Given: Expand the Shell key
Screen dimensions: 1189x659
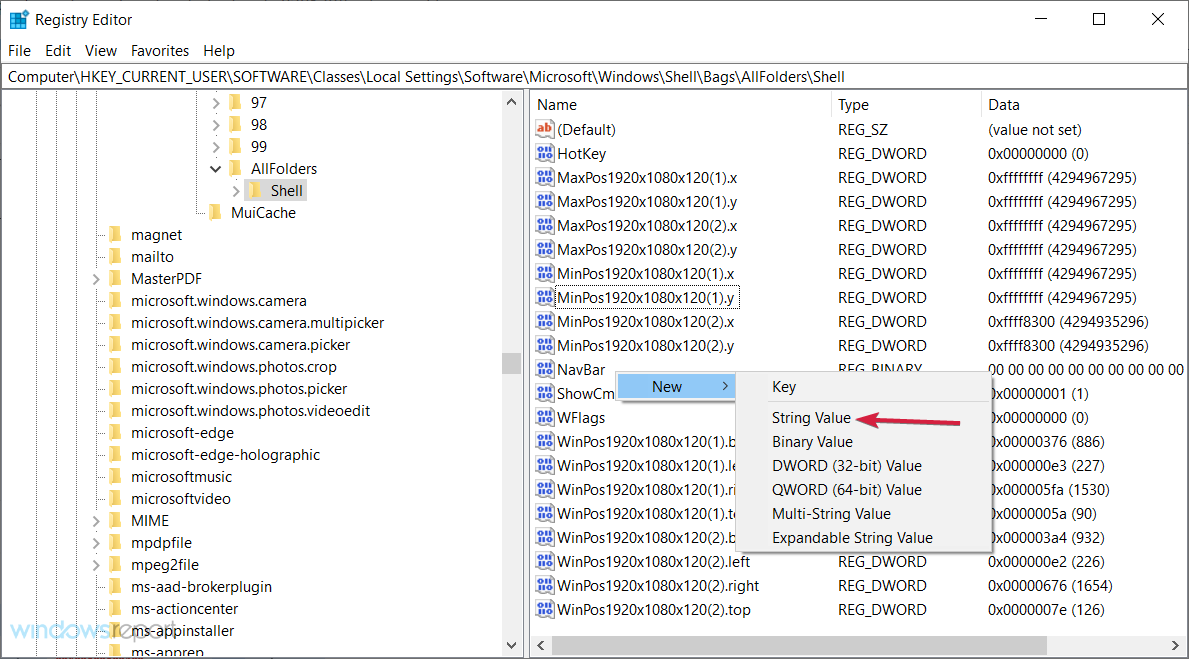Looking at the screenshot, I should (x=236, y=190).
